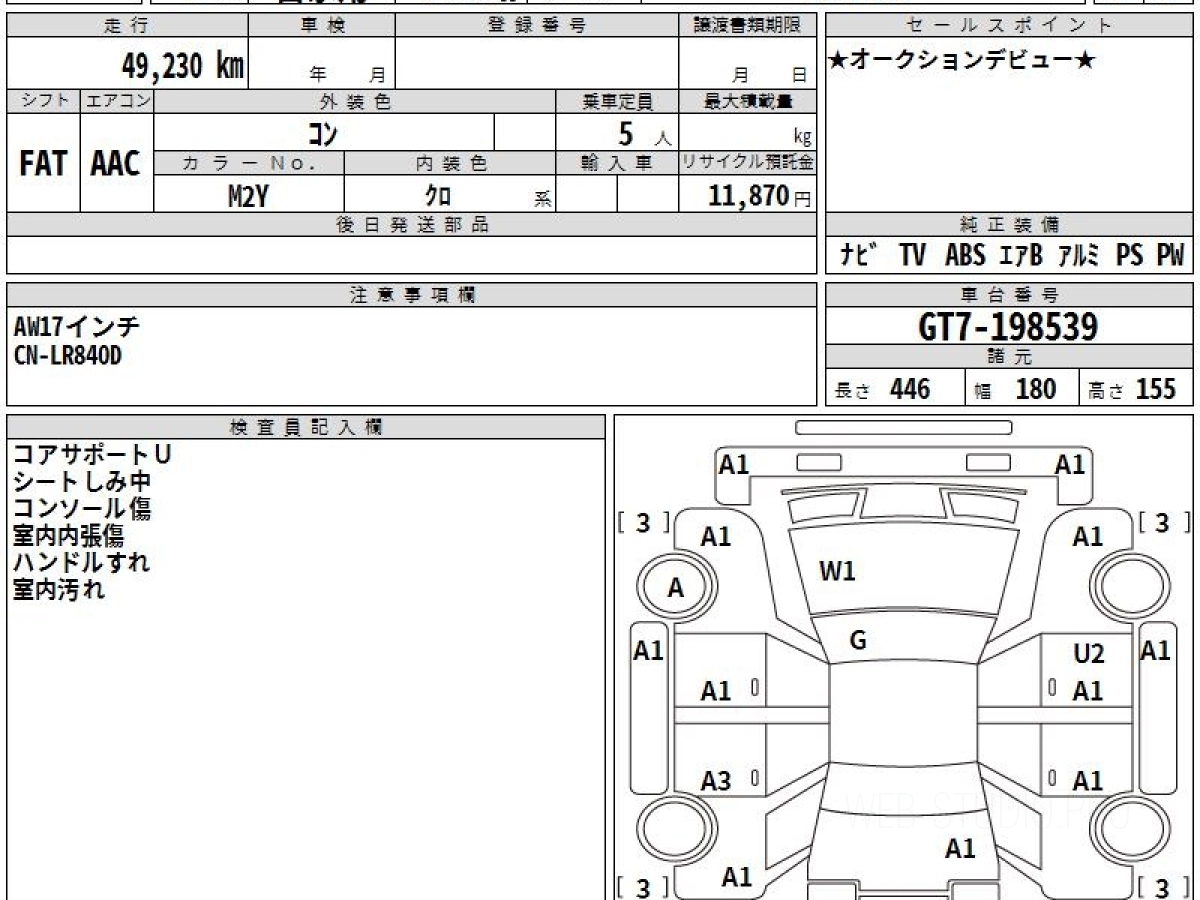Screen dimensions: 1200x900
Task: Select TV in the equipment list
Action: (x=911, y=255)
